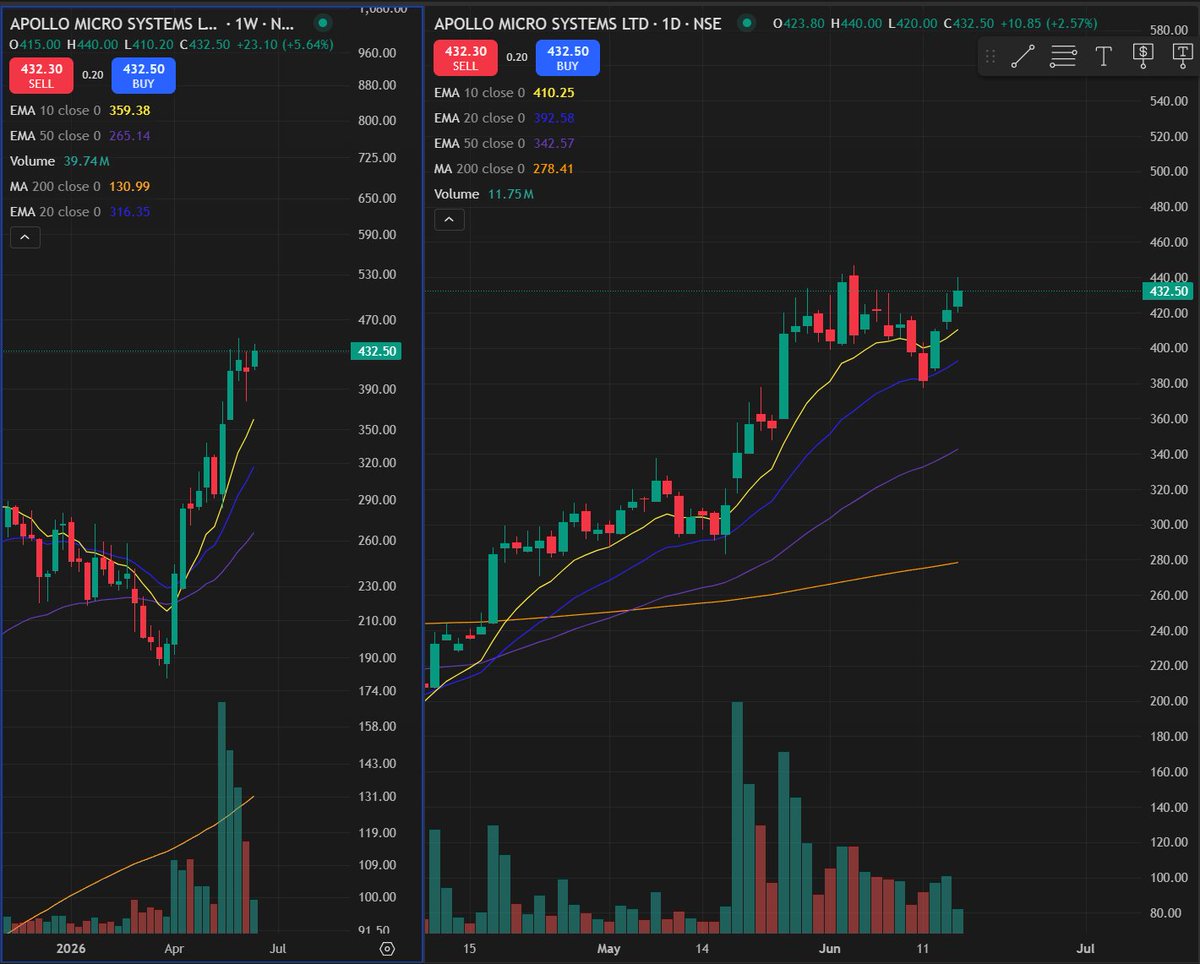
Task: Click weekly chart current price label 432.50
Action: point(378,351)
